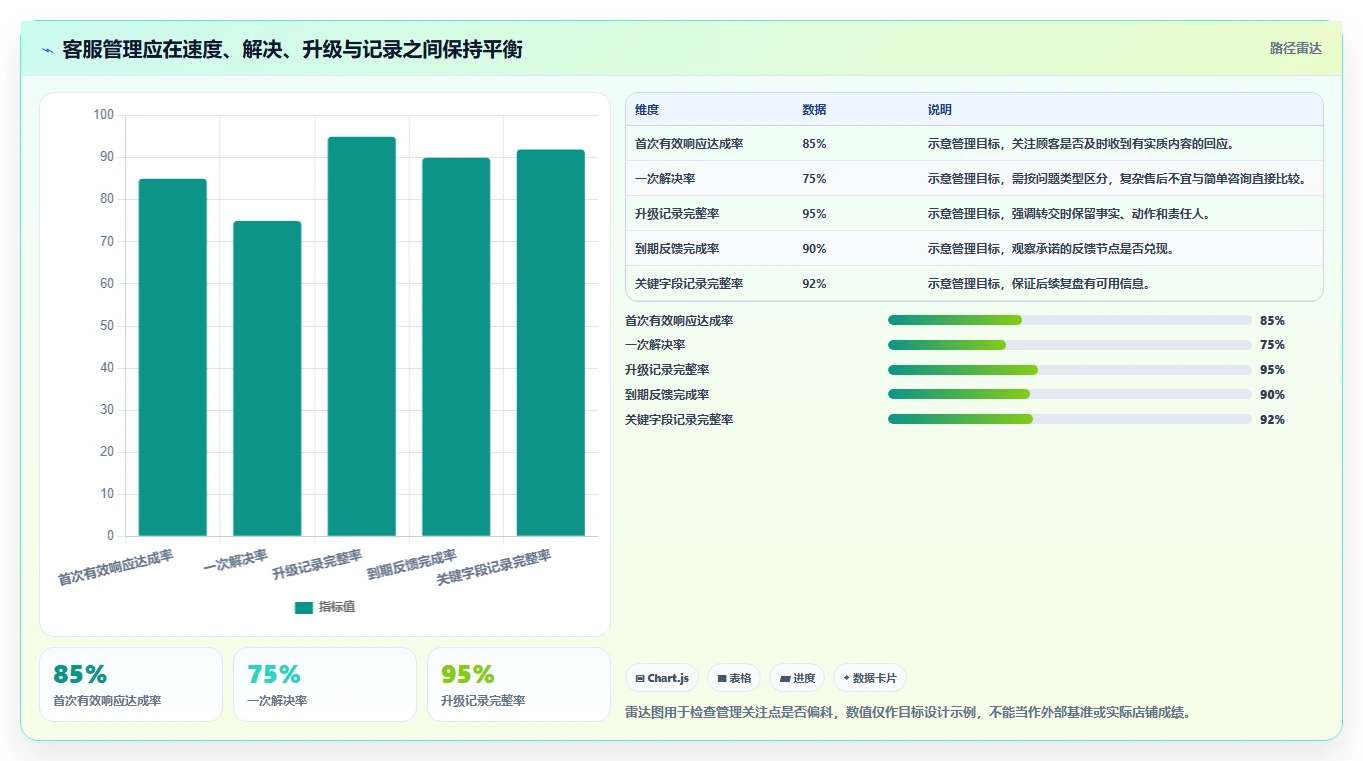The width and height of the screenshot is (1363, 761).
Task: Click the 90% value in table
Action: pos(814,249)
